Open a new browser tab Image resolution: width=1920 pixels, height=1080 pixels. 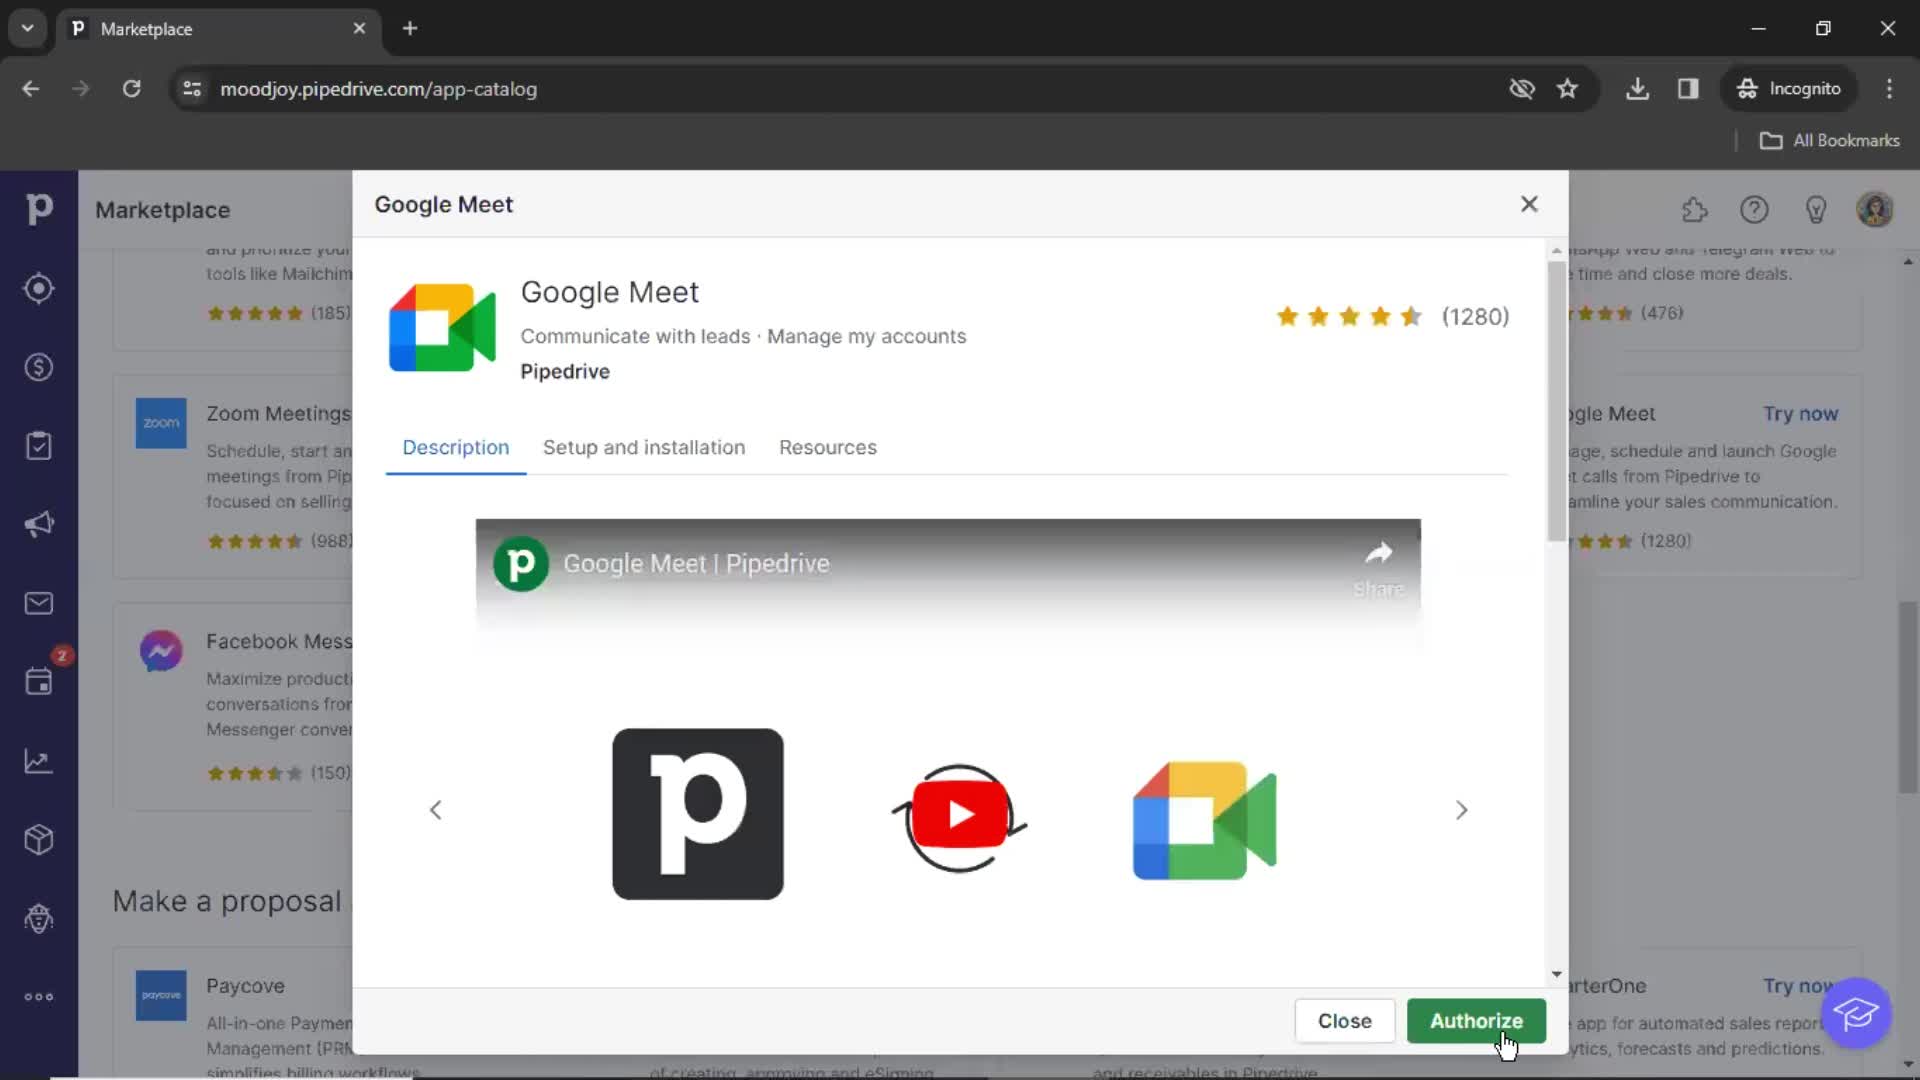410,28
